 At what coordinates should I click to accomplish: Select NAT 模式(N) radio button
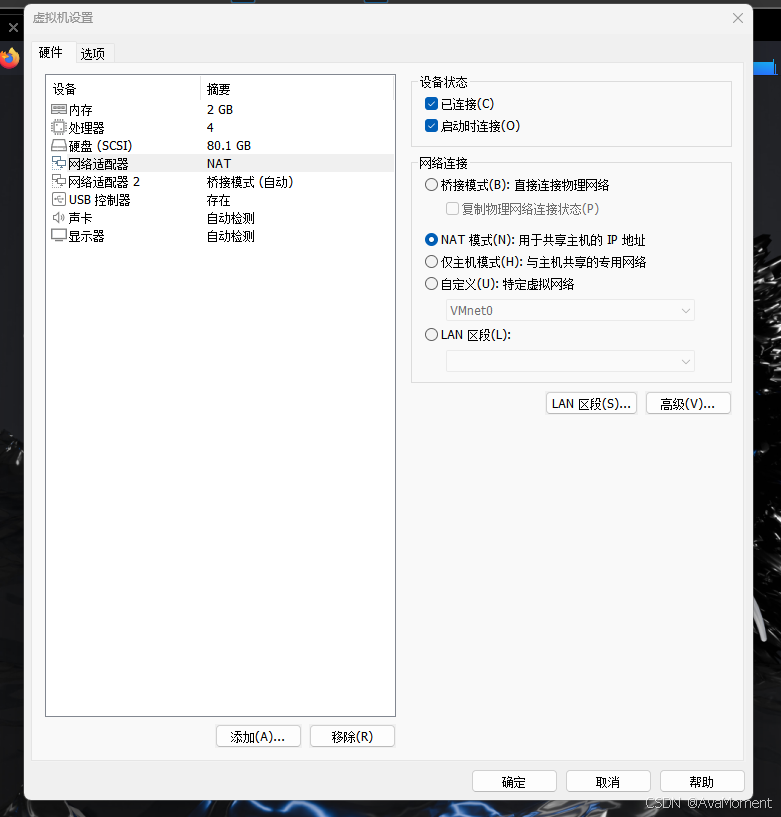tap(431, 240)
